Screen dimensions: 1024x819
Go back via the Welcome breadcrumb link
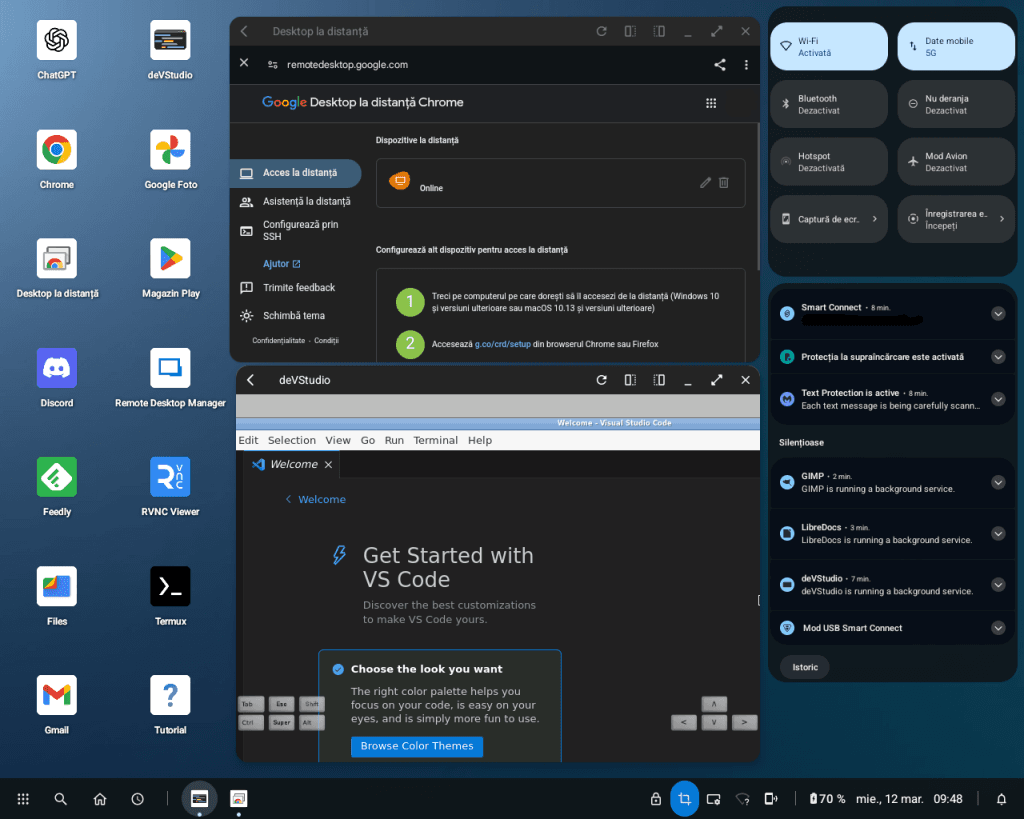tap(316, 500)
